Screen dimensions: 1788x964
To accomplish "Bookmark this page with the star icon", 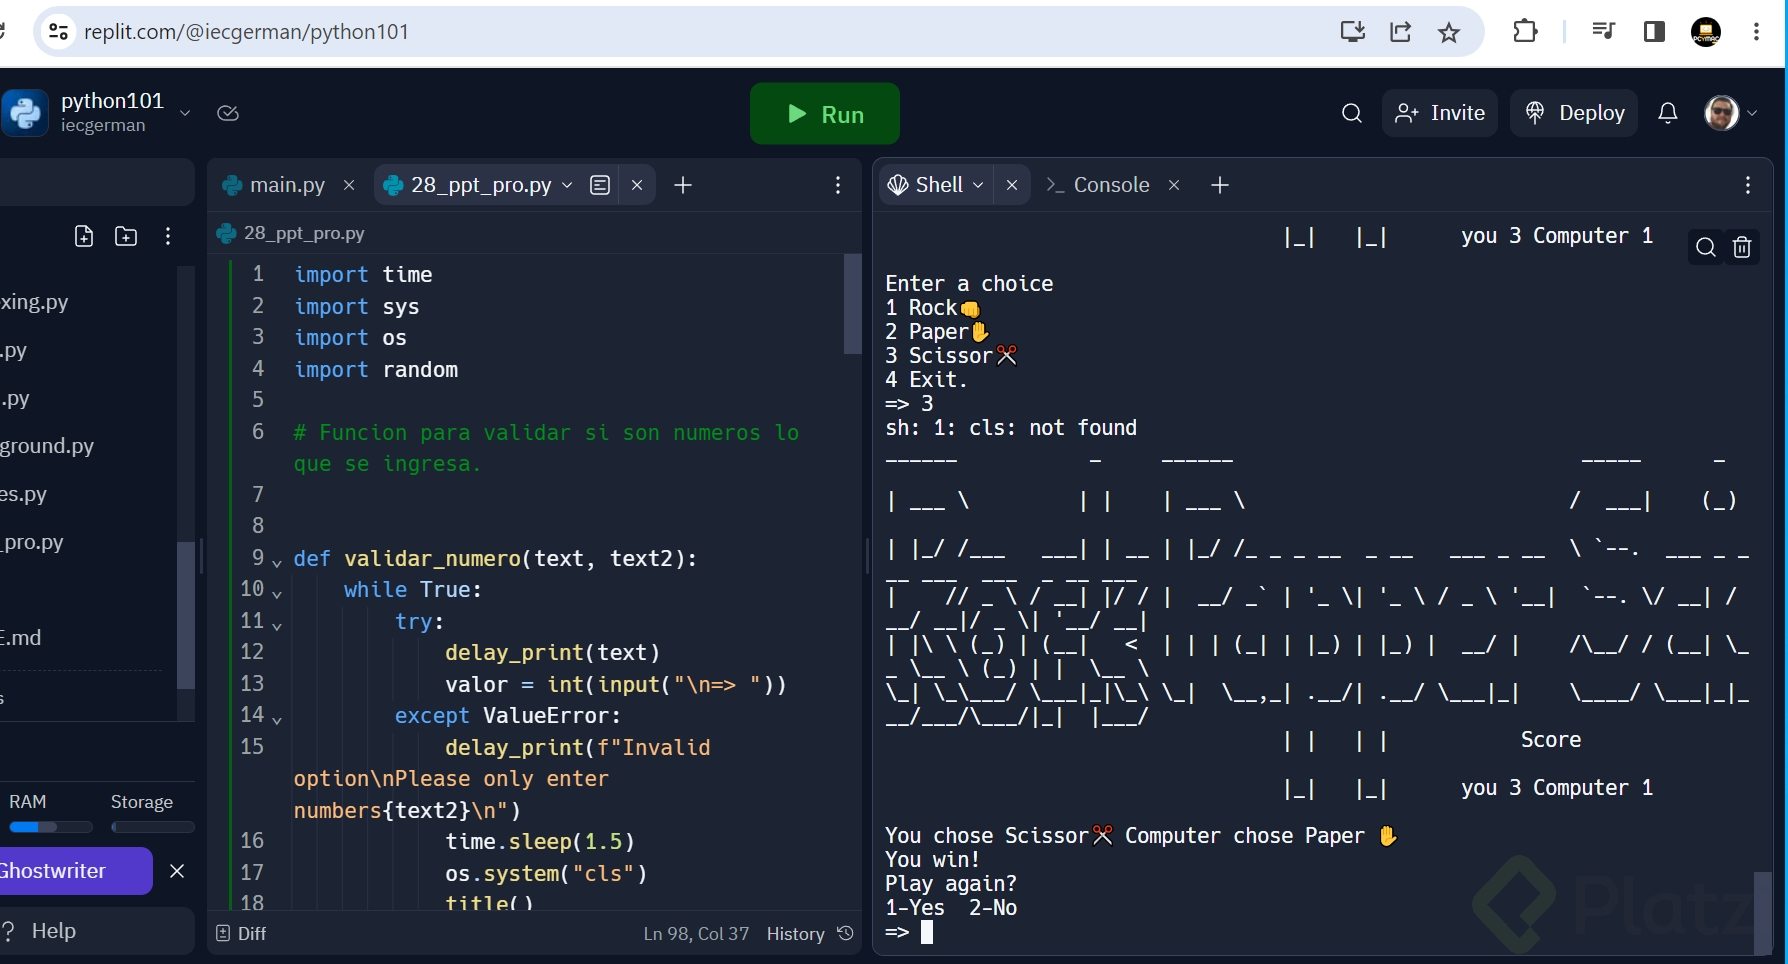I will tap(1449, 32).
